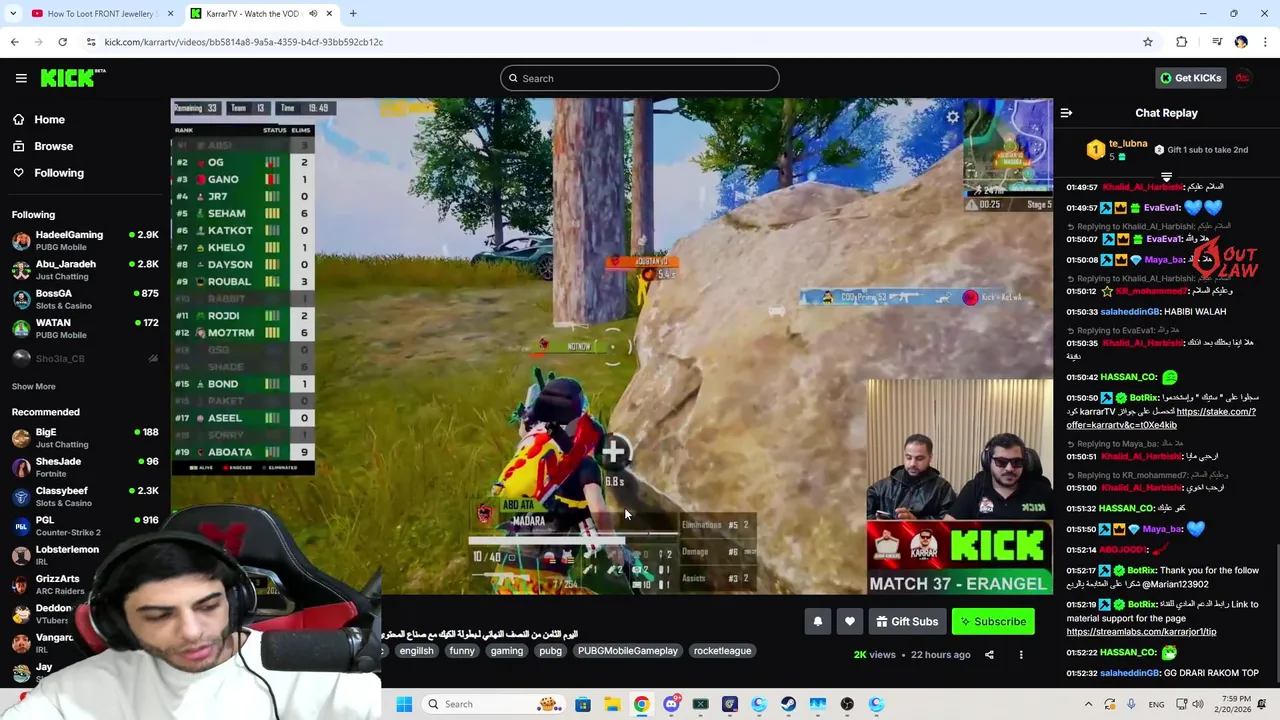The height and width of the screenshot is (720, 1280).
Task: Click the chat replay scrollbar
Action: coord(1276,615)
